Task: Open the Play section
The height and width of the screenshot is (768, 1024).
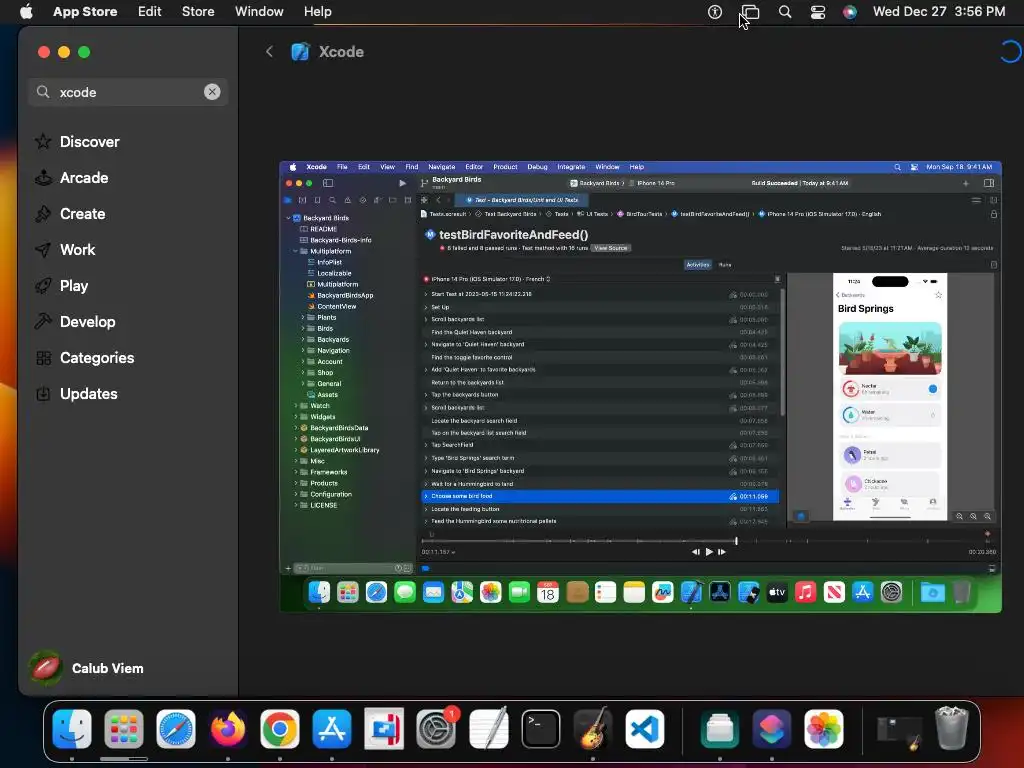Action: coord(73,285)
